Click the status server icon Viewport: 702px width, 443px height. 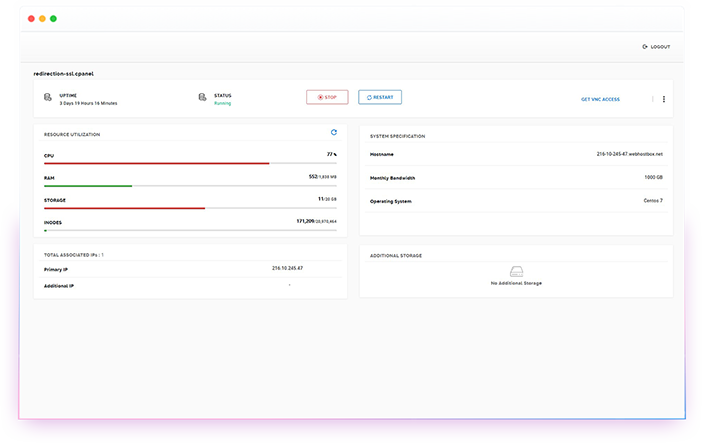coord(203,97)
